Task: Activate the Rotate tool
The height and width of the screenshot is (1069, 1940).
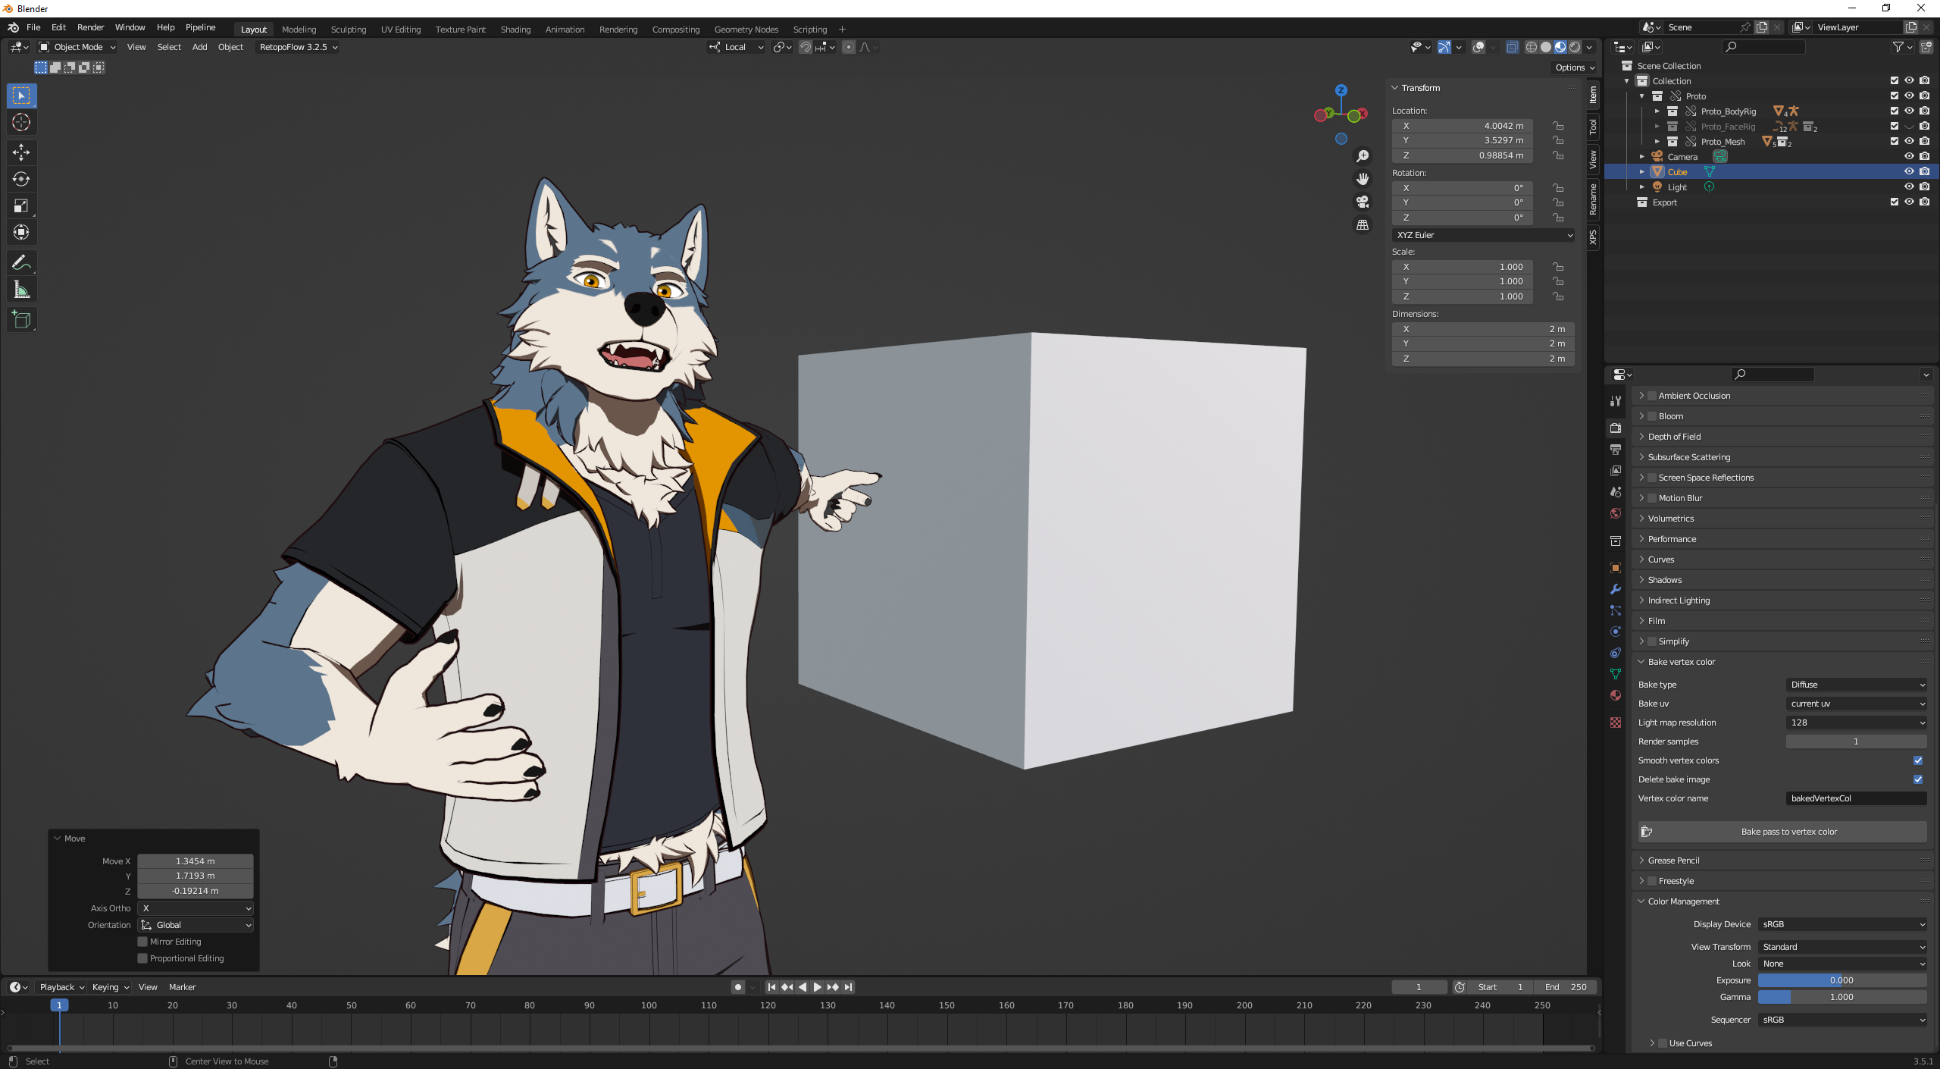Action: (21, 179)
